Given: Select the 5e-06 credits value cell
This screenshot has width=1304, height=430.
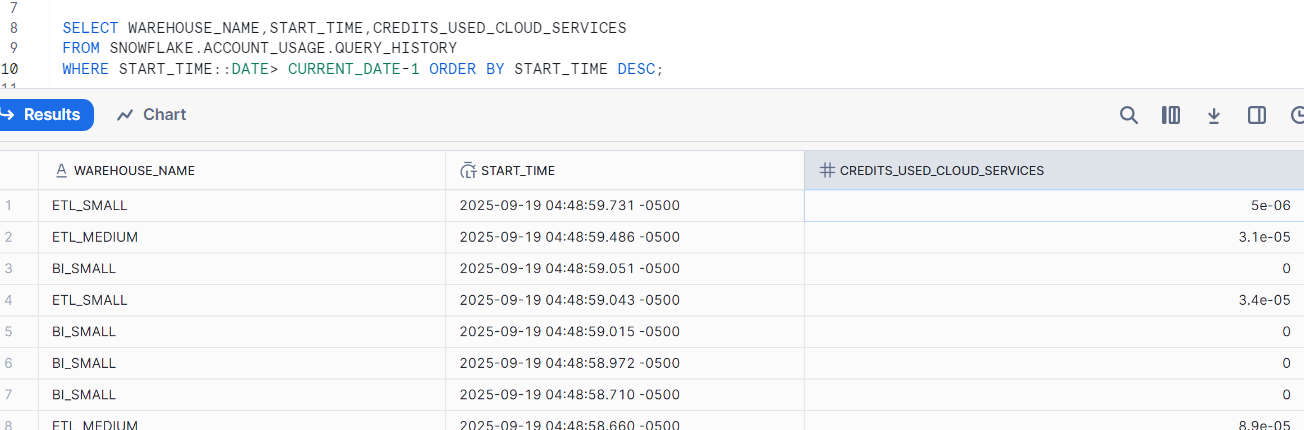Looking at the screenshot, I should tap(1054, 205).
